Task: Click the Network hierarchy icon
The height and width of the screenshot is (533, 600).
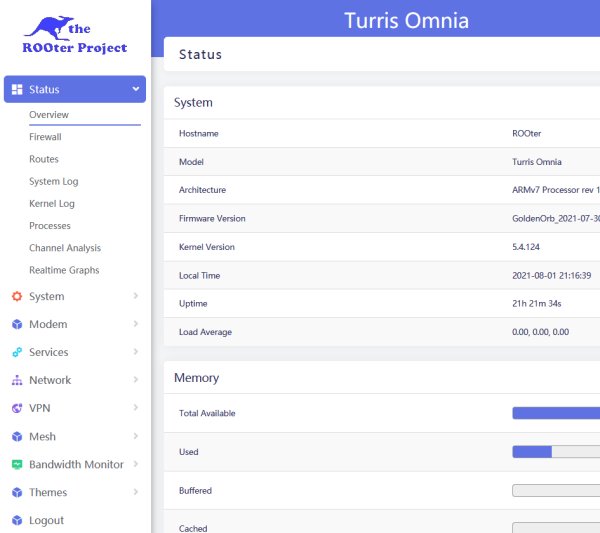Action: click(17, 380)
